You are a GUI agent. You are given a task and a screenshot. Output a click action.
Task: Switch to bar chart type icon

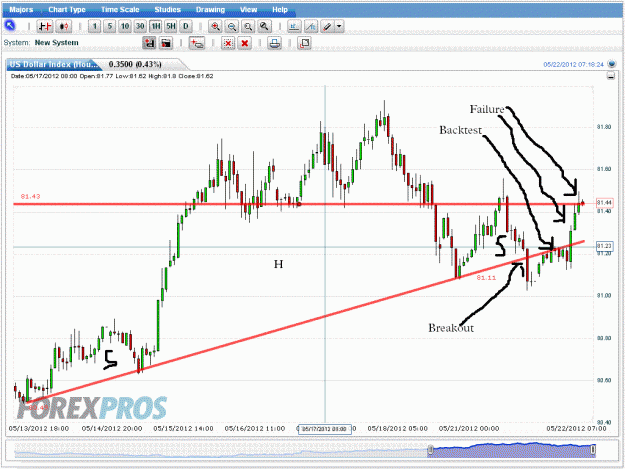(44, 27)
